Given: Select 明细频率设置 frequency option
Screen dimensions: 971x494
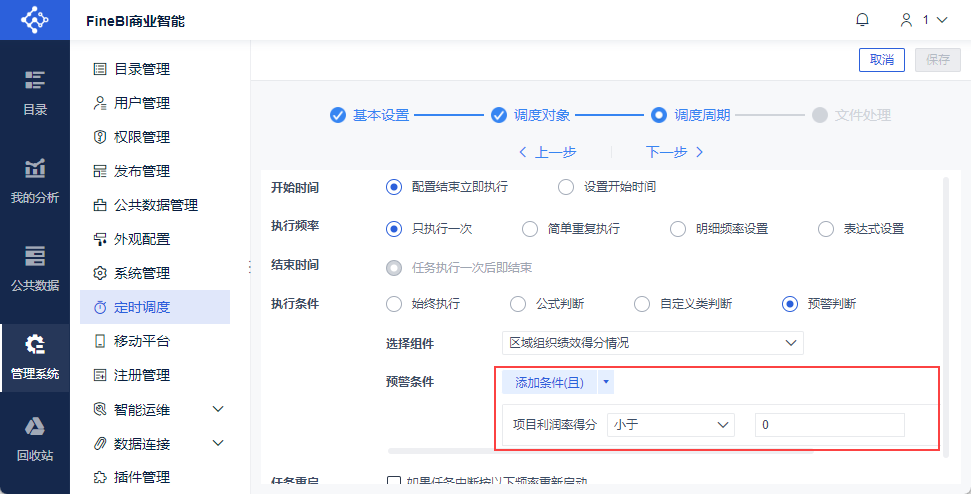Looking at the screenshot, I should click(x=678, y=229).
